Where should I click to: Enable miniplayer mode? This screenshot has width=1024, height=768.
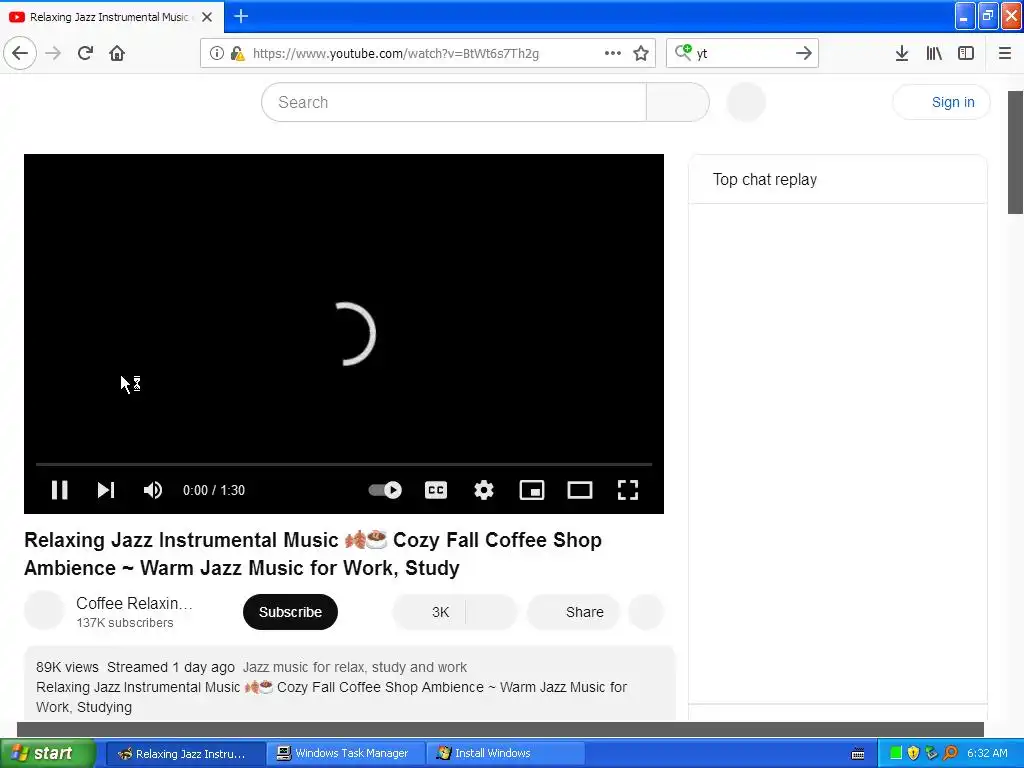pyautogui.click(x=532, y=490)
